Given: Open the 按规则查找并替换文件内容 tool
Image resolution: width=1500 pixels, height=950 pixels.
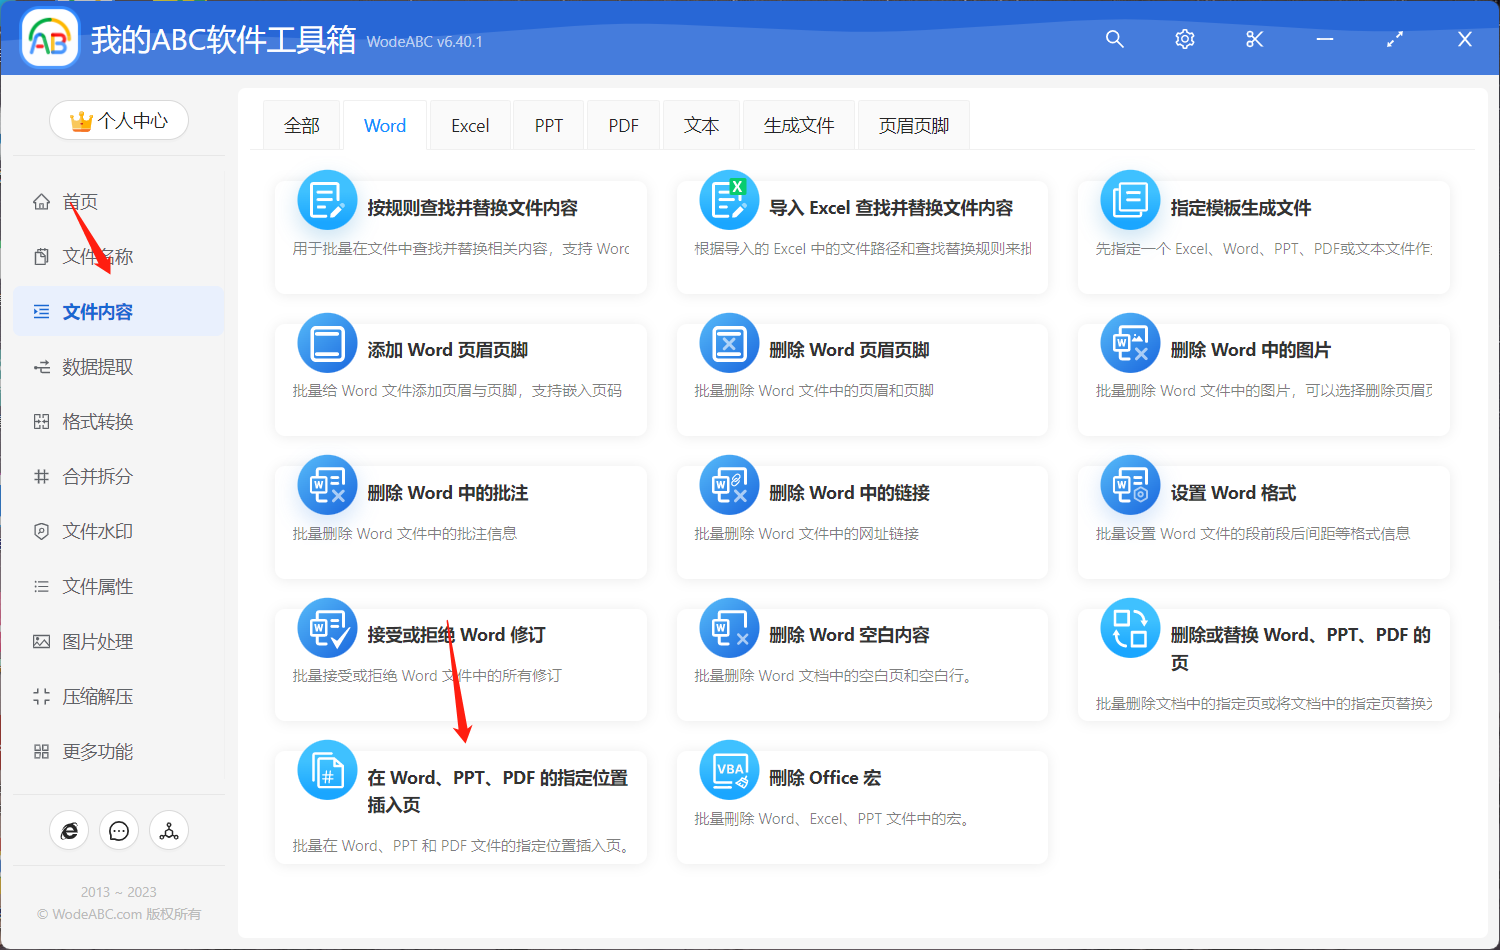Looking at the screenshot, I should tap(460, 235).
